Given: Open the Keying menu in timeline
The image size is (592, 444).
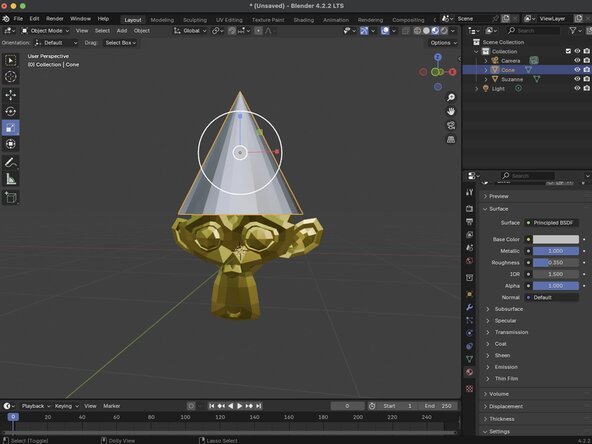Looking at the screenshot, I should 66,406.
